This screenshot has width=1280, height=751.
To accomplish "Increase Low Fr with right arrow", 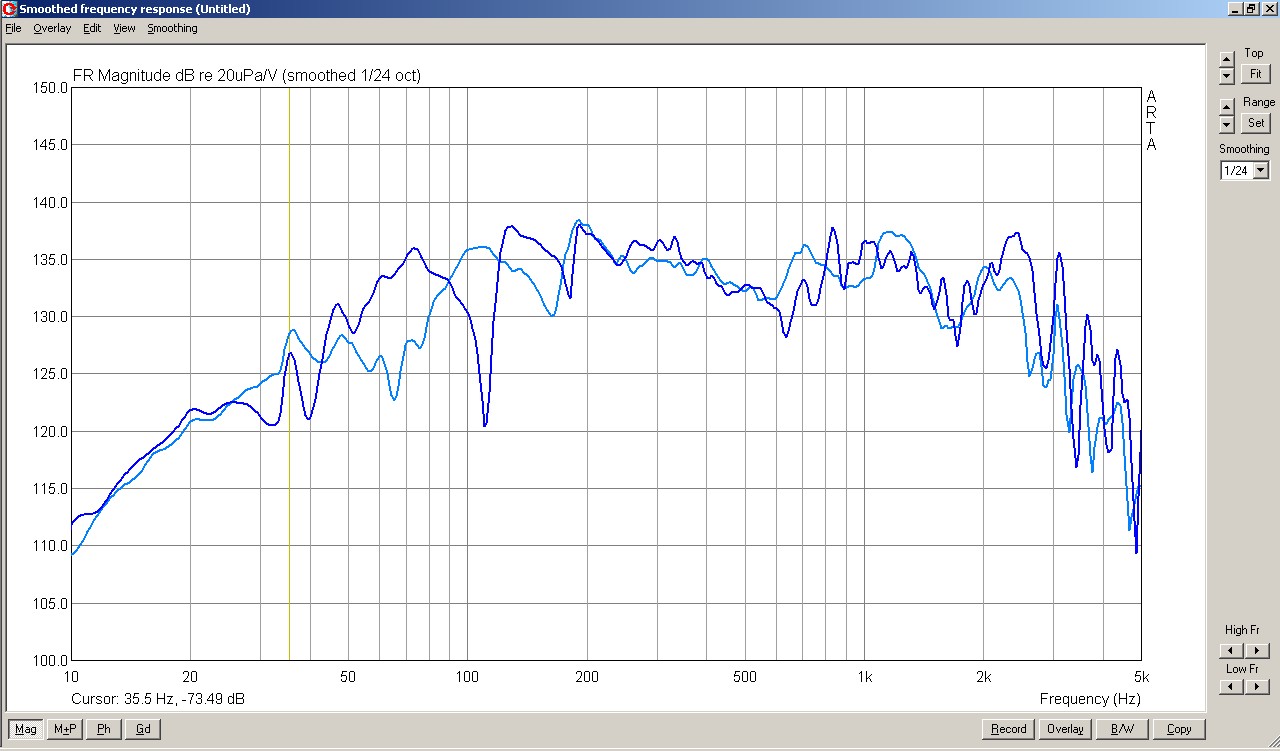I will [x=1258, y=687].
